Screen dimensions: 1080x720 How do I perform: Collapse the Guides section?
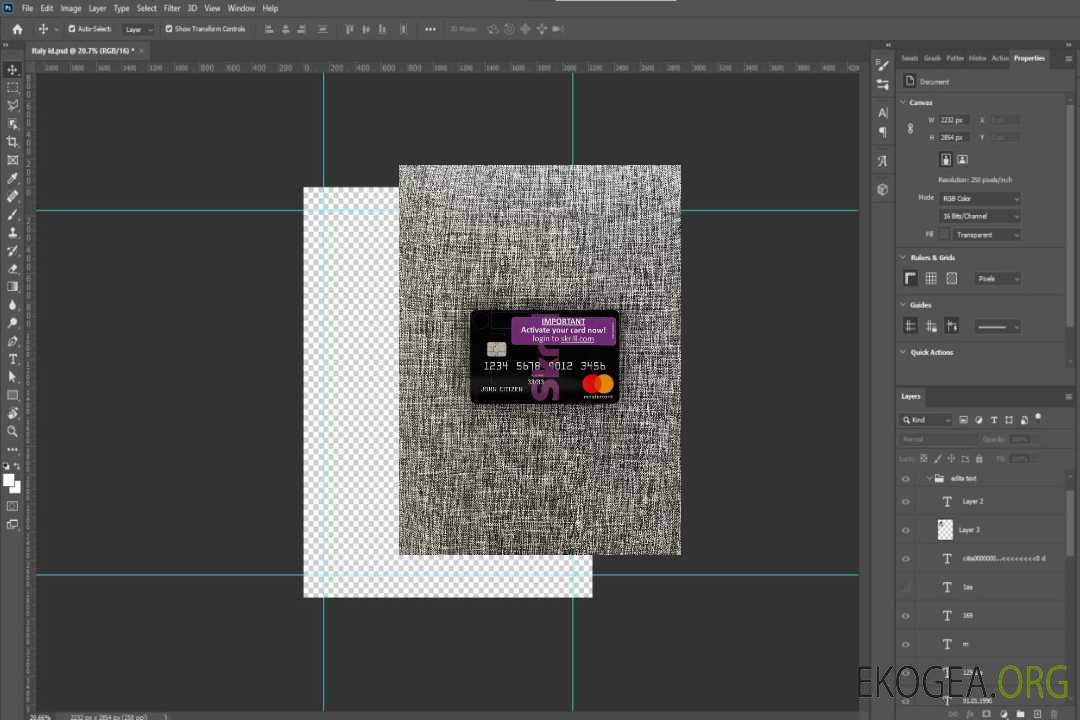tap(903, 305)
